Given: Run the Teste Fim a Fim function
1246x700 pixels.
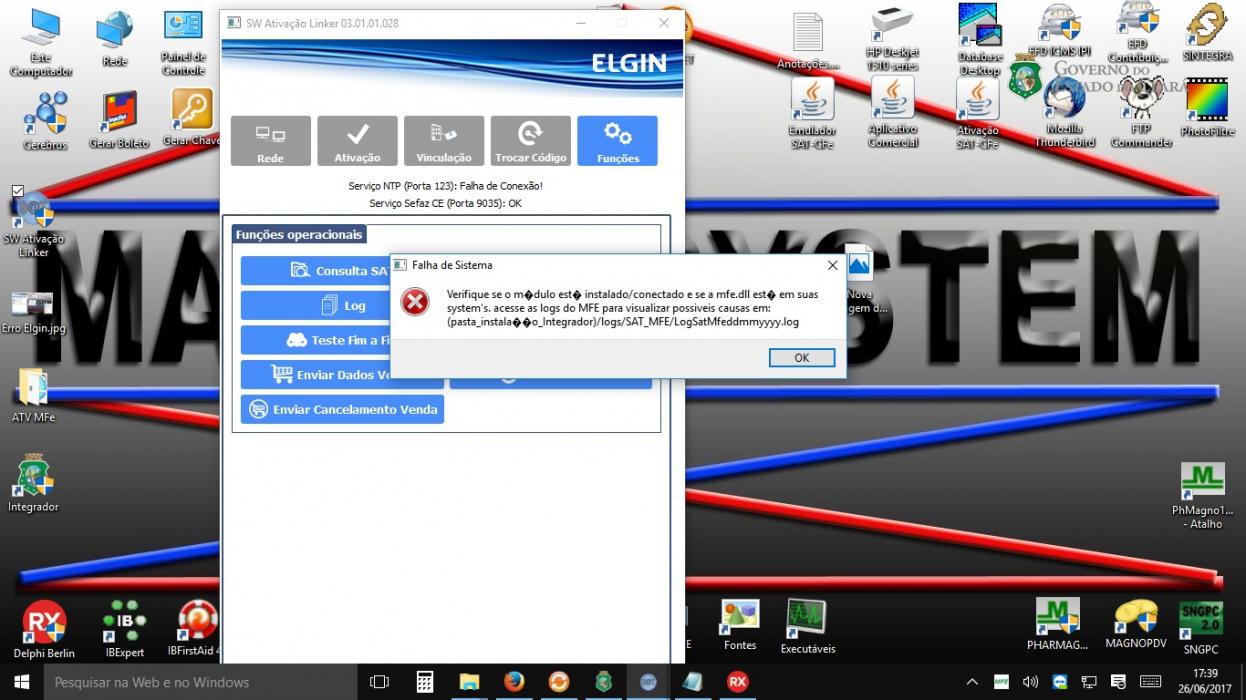Looking at the screenshot, I should coord(315,340).
